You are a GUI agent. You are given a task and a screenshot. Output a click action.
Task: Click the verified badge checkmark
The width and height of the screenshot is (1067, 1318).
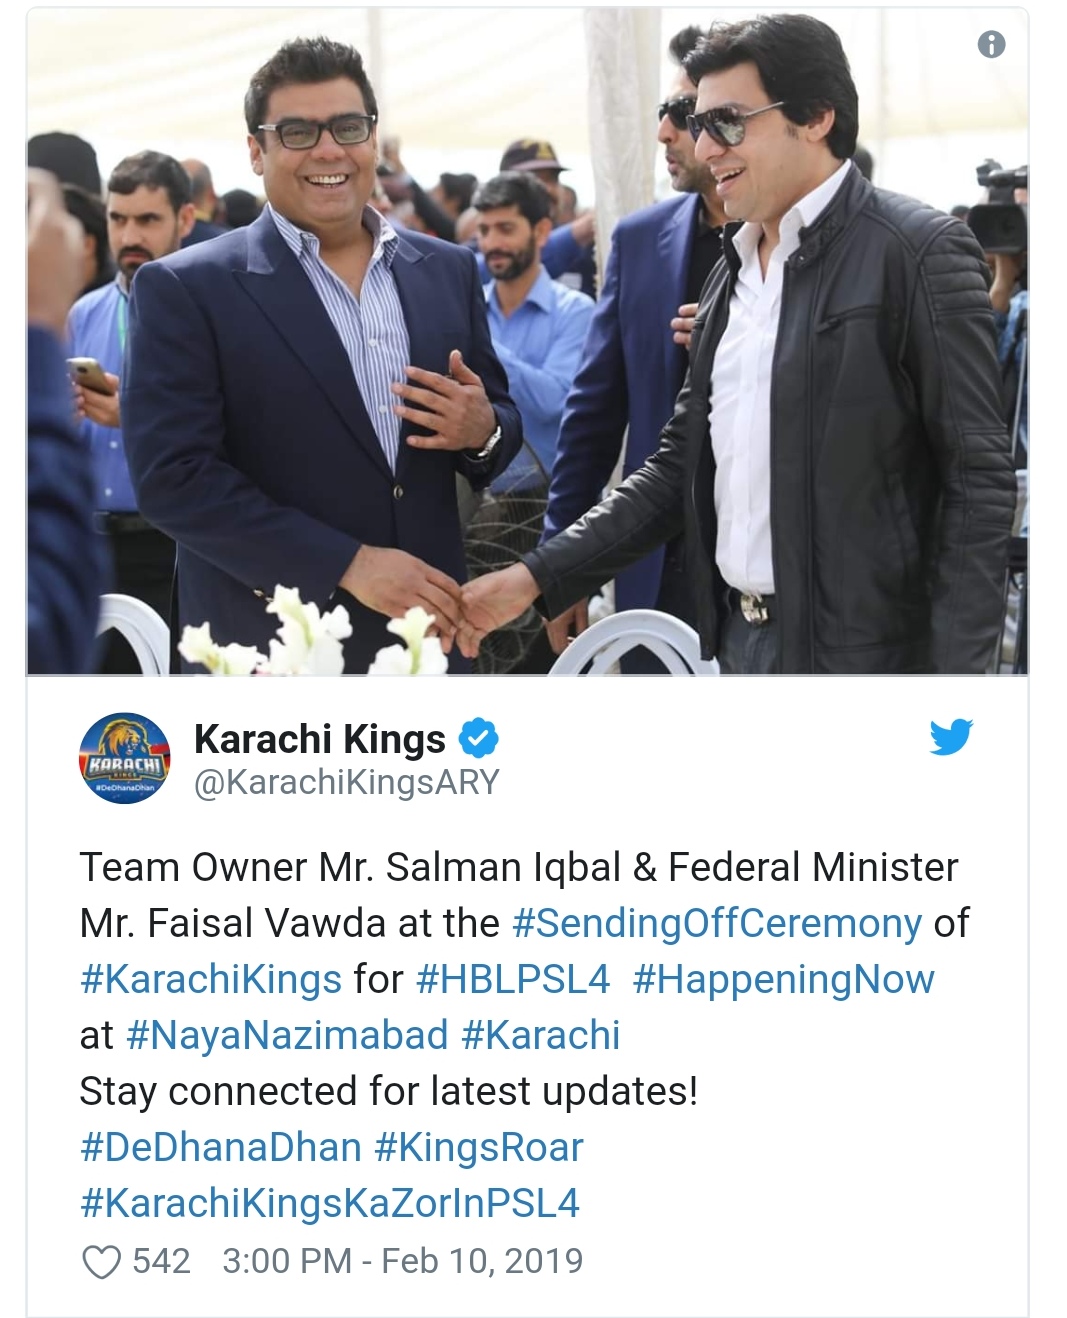tap(478, 739)
